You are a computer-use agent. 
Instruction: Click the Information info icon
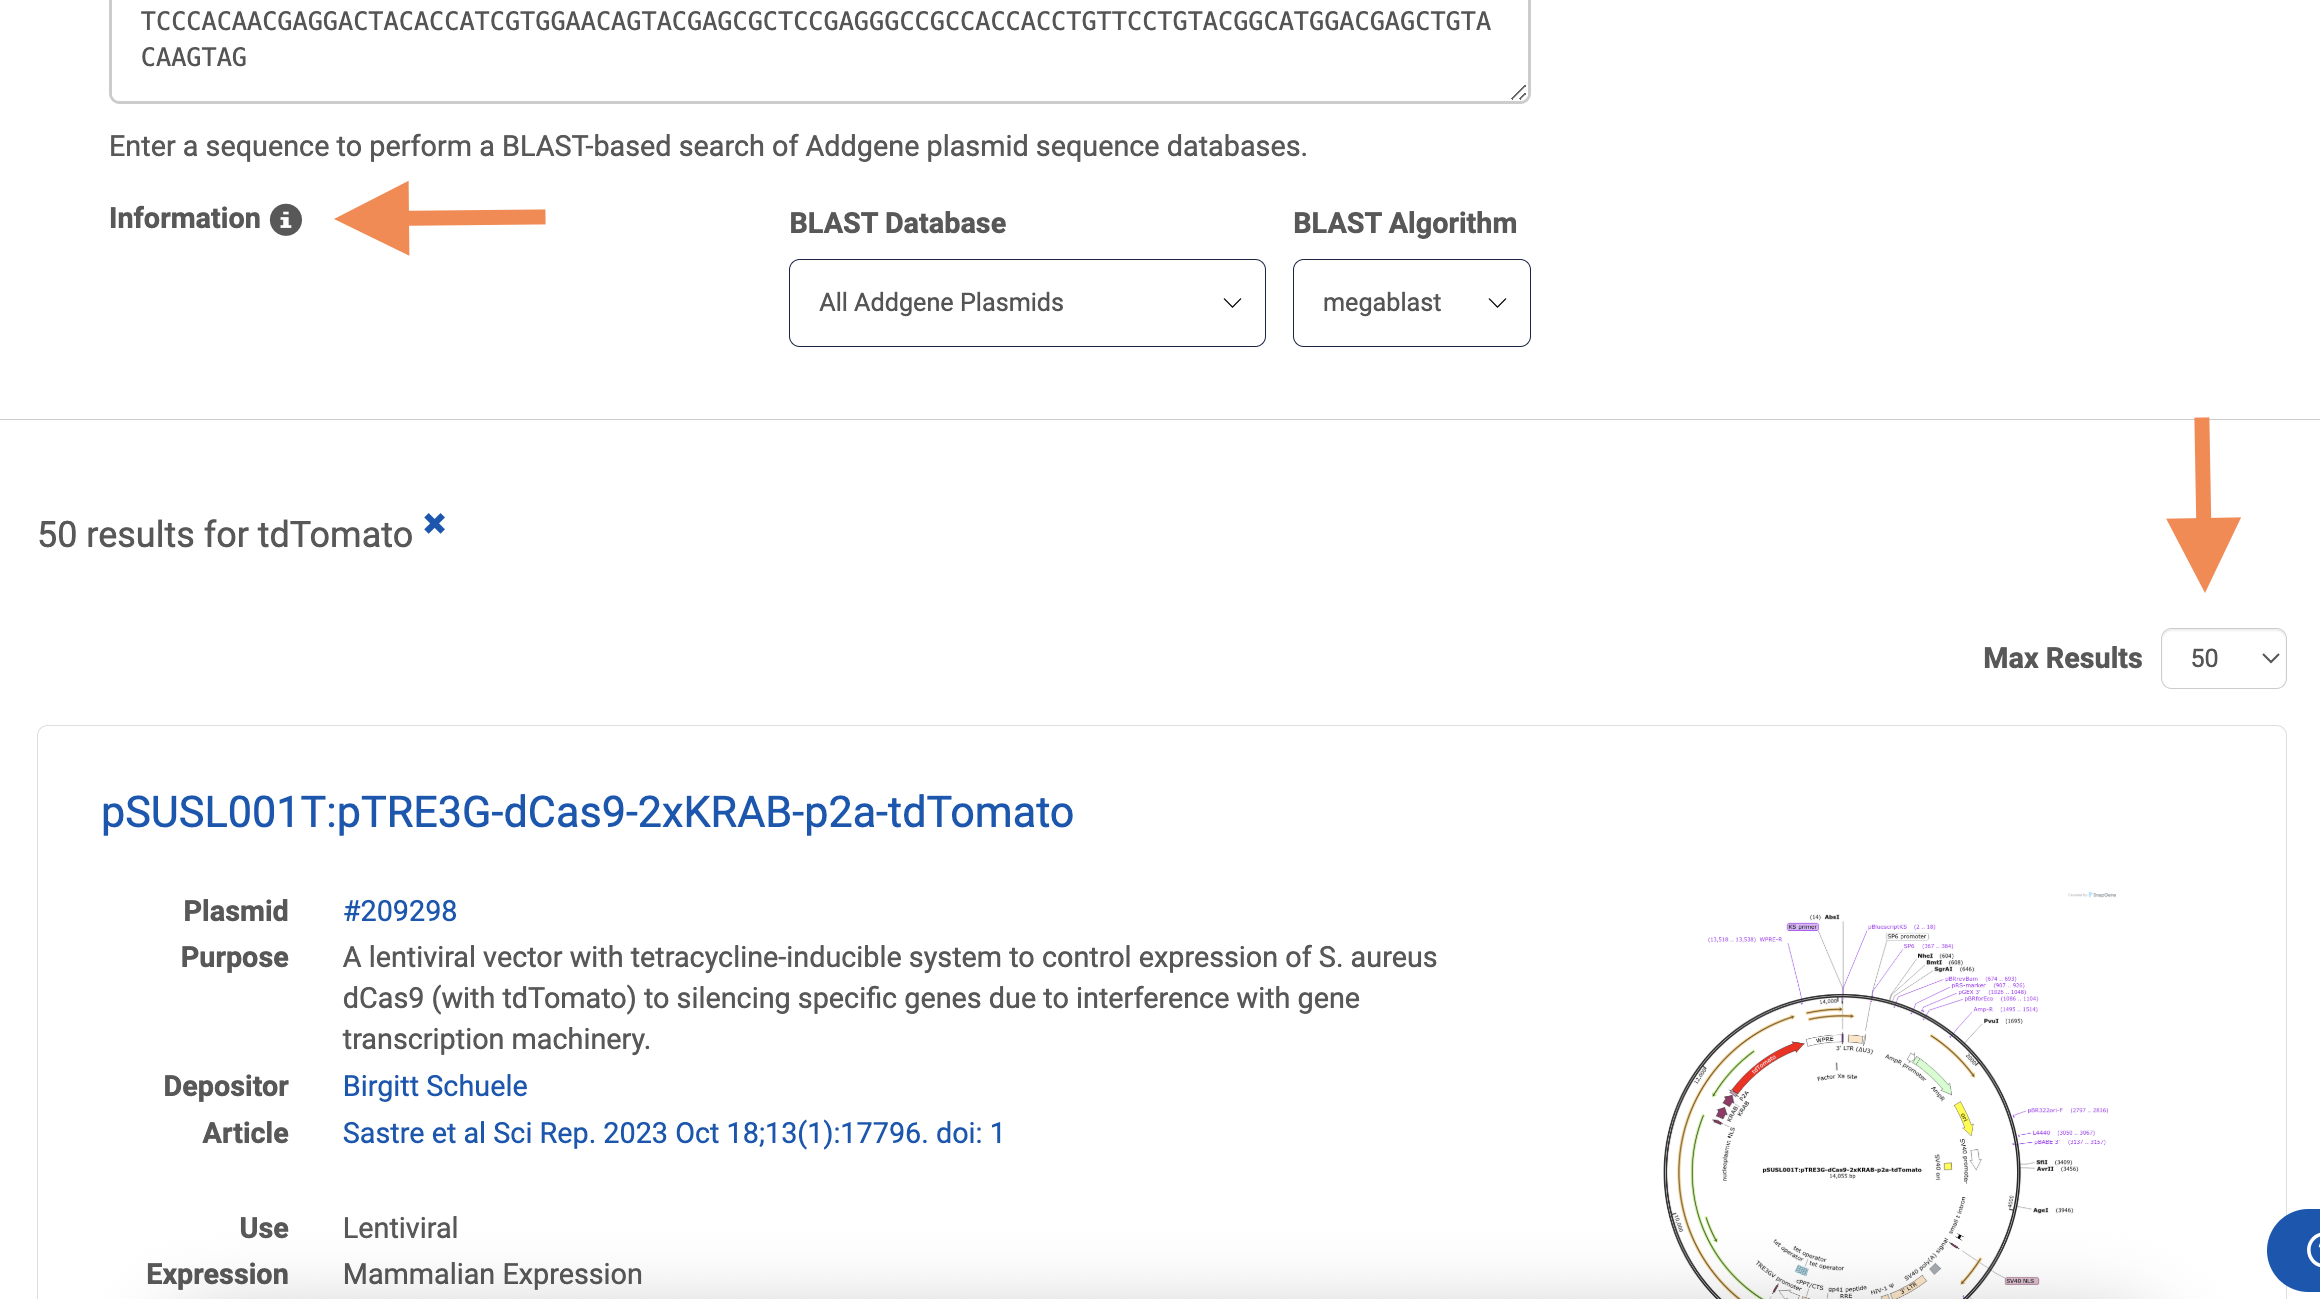click(x=286, y=219)
